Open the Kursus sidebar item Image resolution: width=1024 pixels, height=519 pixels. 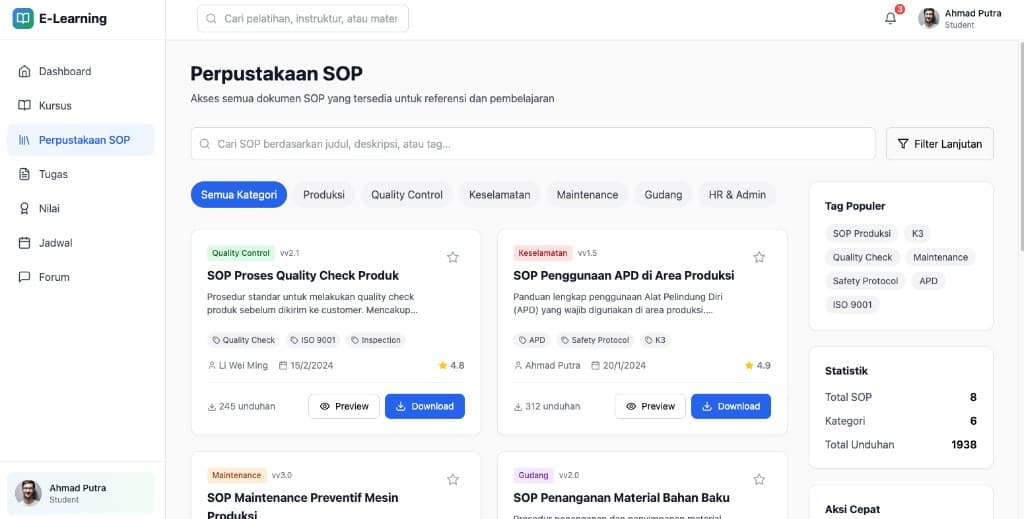[x=81, y=105]
